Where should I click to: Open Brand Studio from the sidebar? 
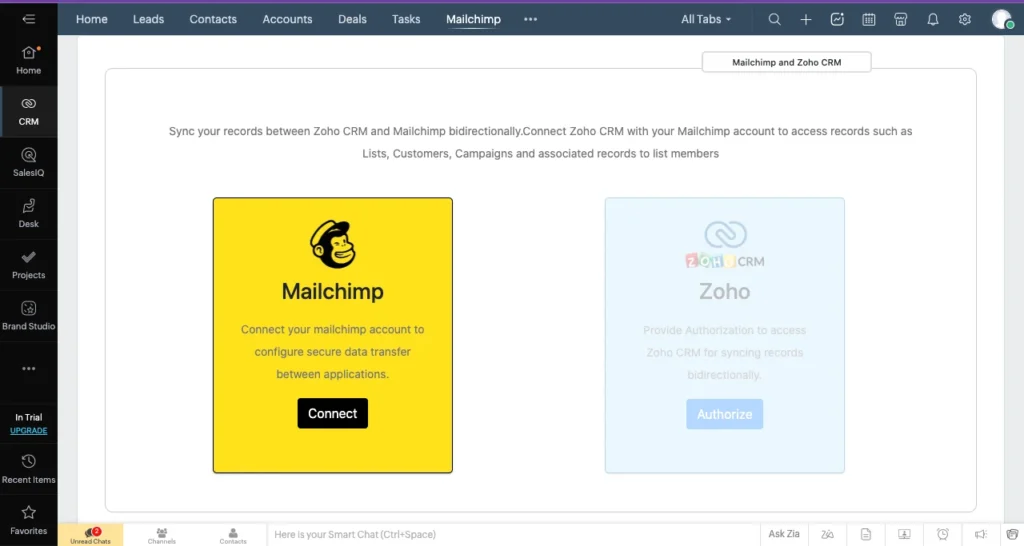(x=28, y=316)
